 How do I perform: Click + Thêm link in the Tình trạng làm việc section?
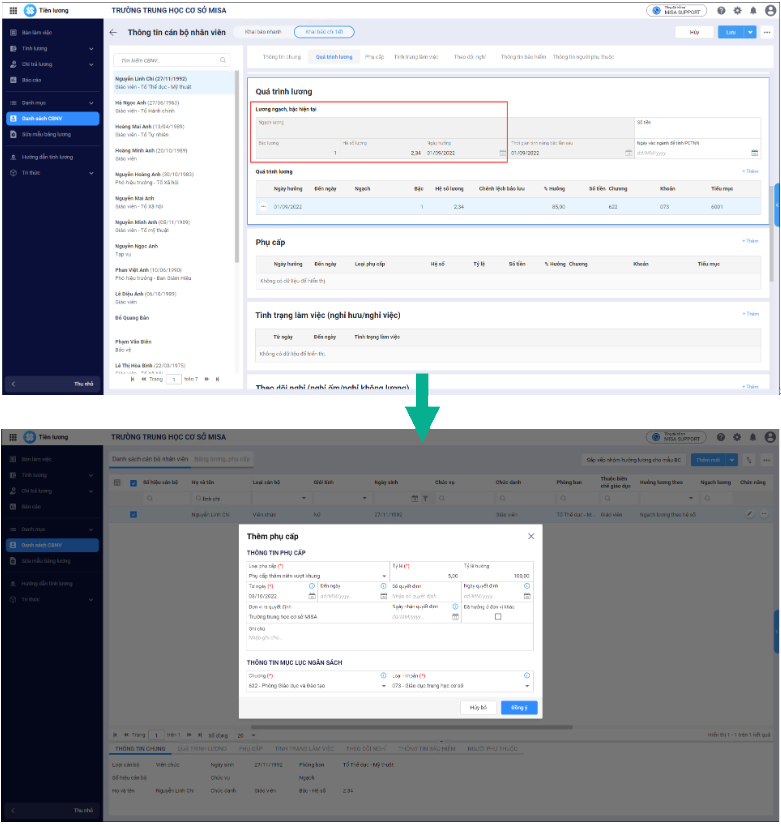pos(750,314)
